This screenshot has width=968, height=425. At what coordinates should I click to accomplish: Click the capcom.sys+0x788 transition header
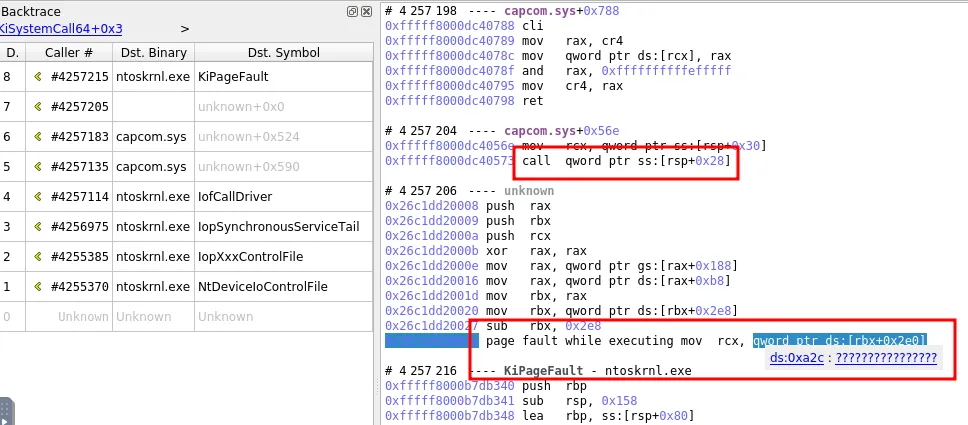pos(502,11)
